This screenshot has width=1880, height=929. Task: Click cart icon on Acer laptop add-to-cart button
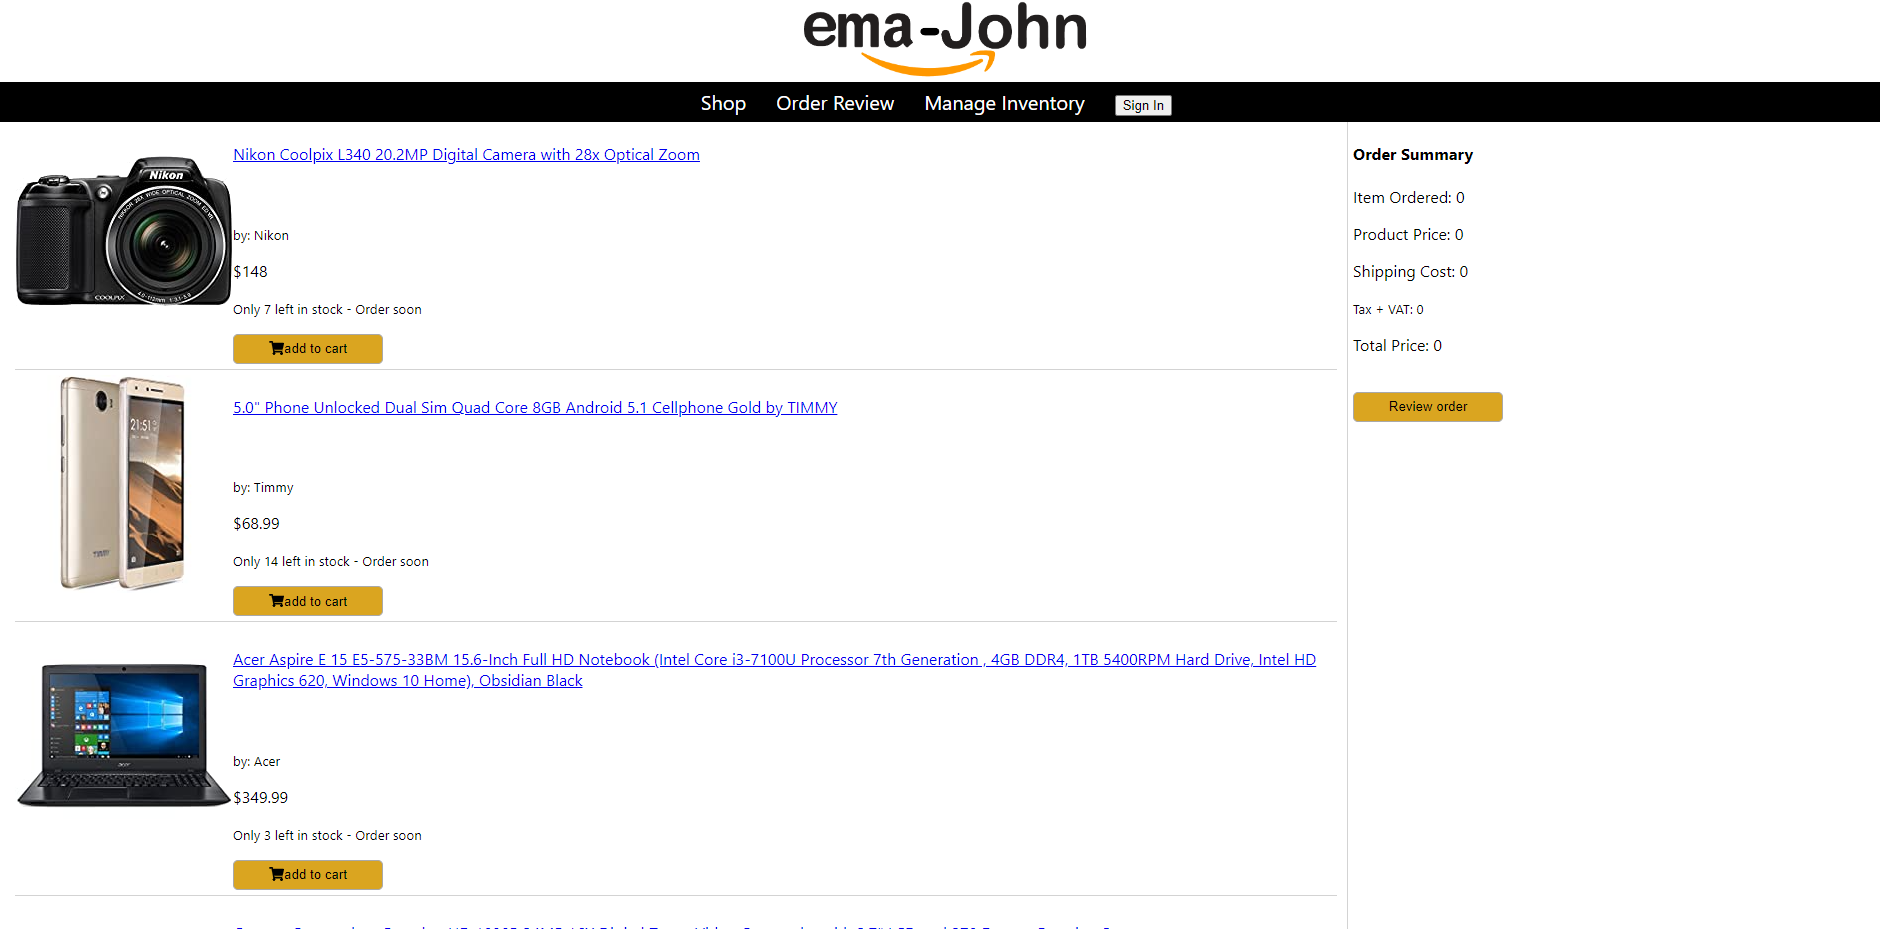(x=277, y=875)
